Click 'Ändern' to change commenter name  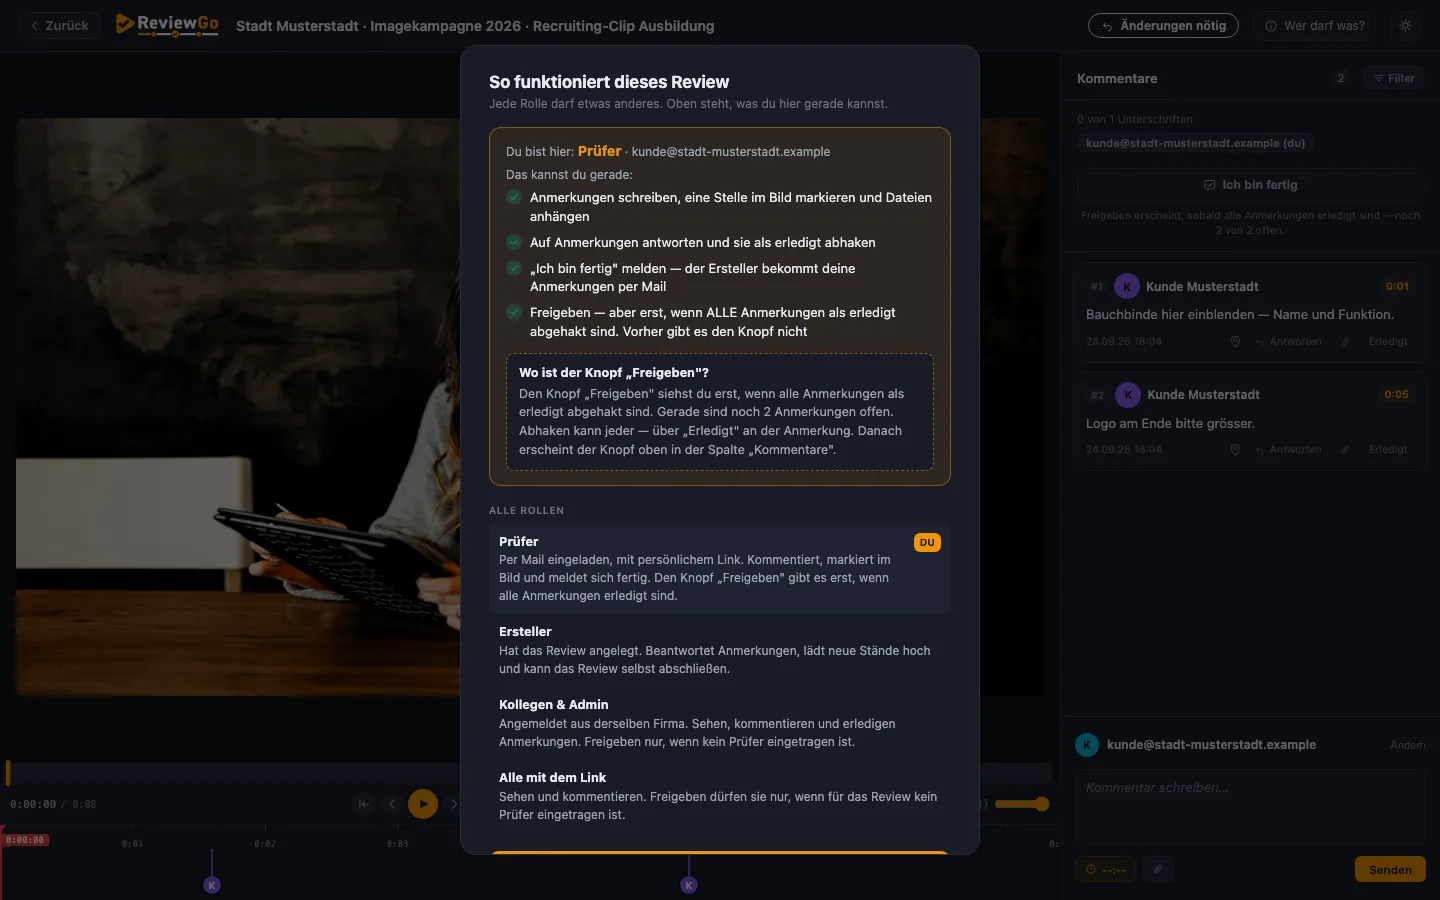1408,745
